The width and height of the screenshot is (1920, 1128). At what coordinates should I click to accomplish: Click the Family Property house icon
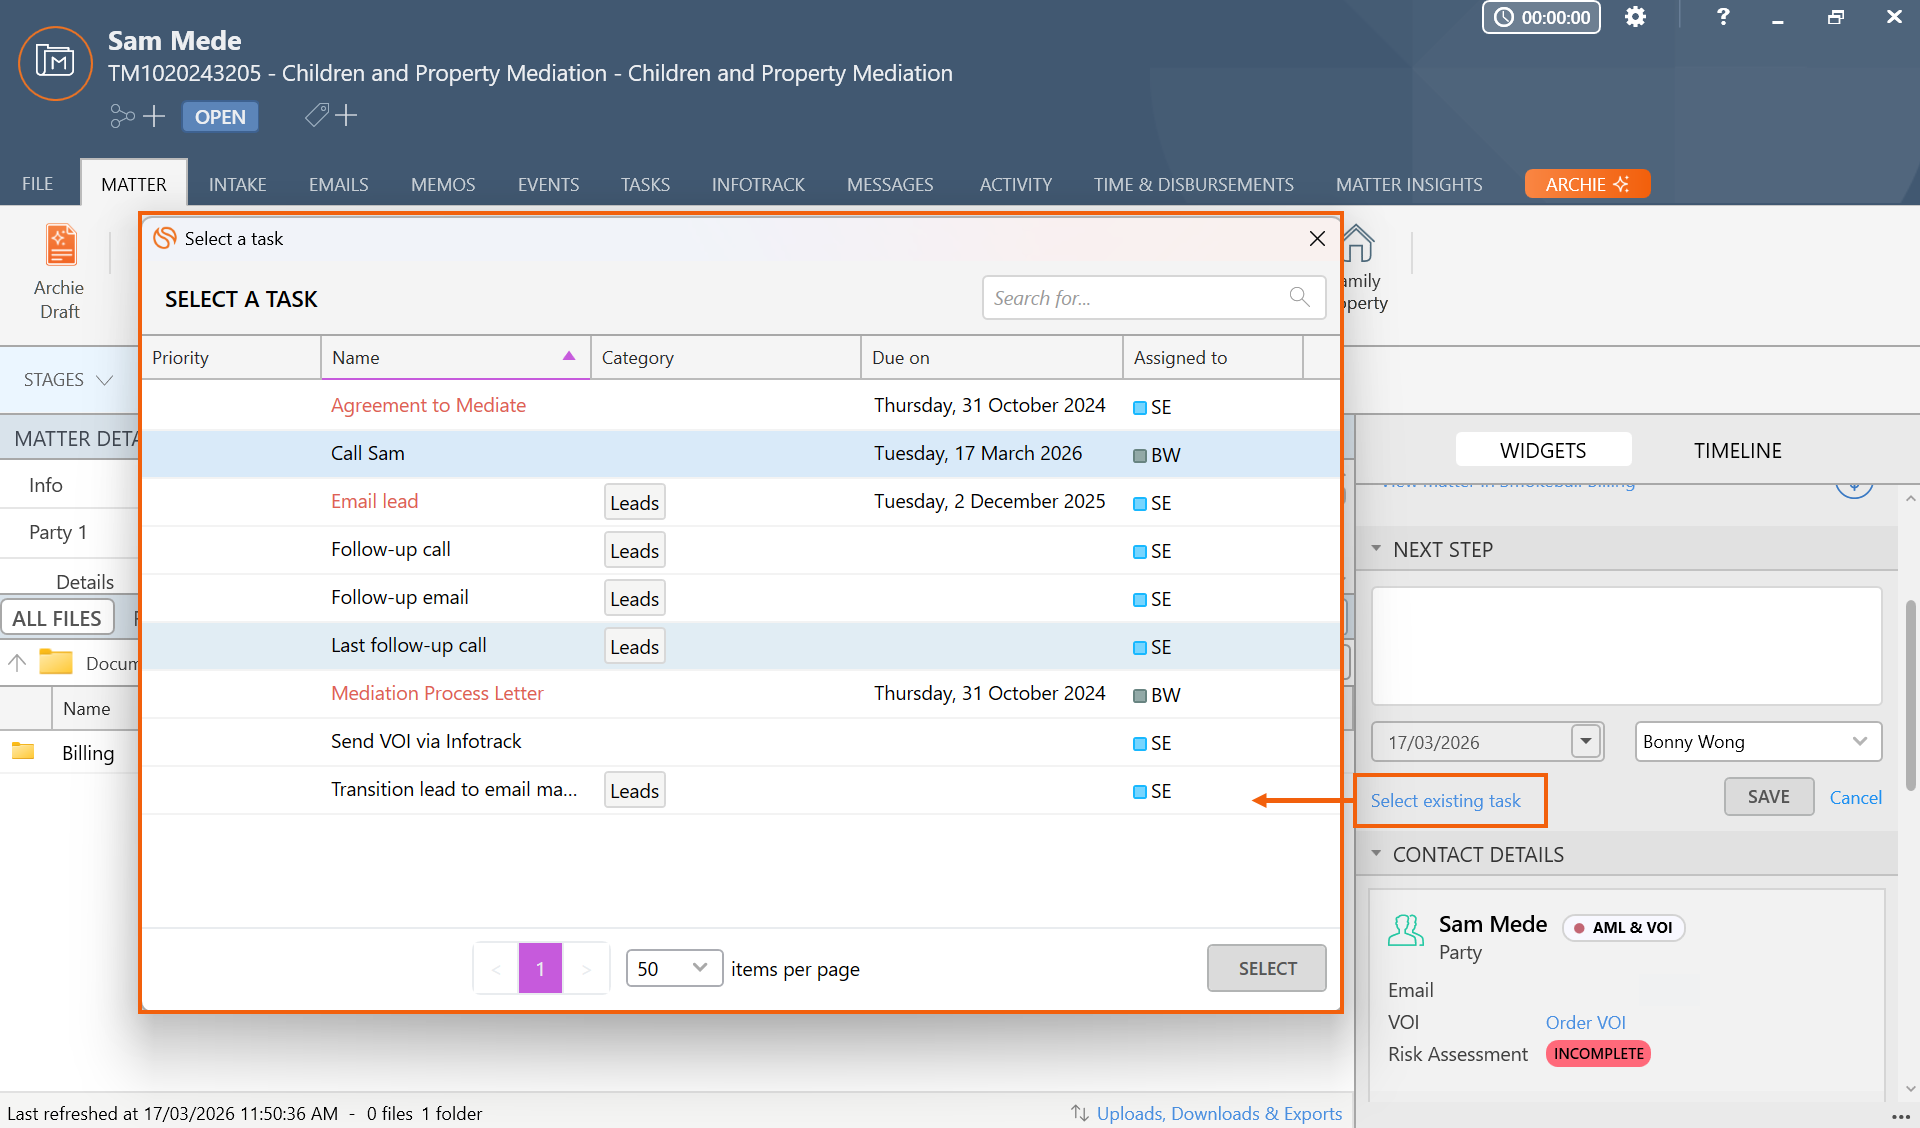1358,244
